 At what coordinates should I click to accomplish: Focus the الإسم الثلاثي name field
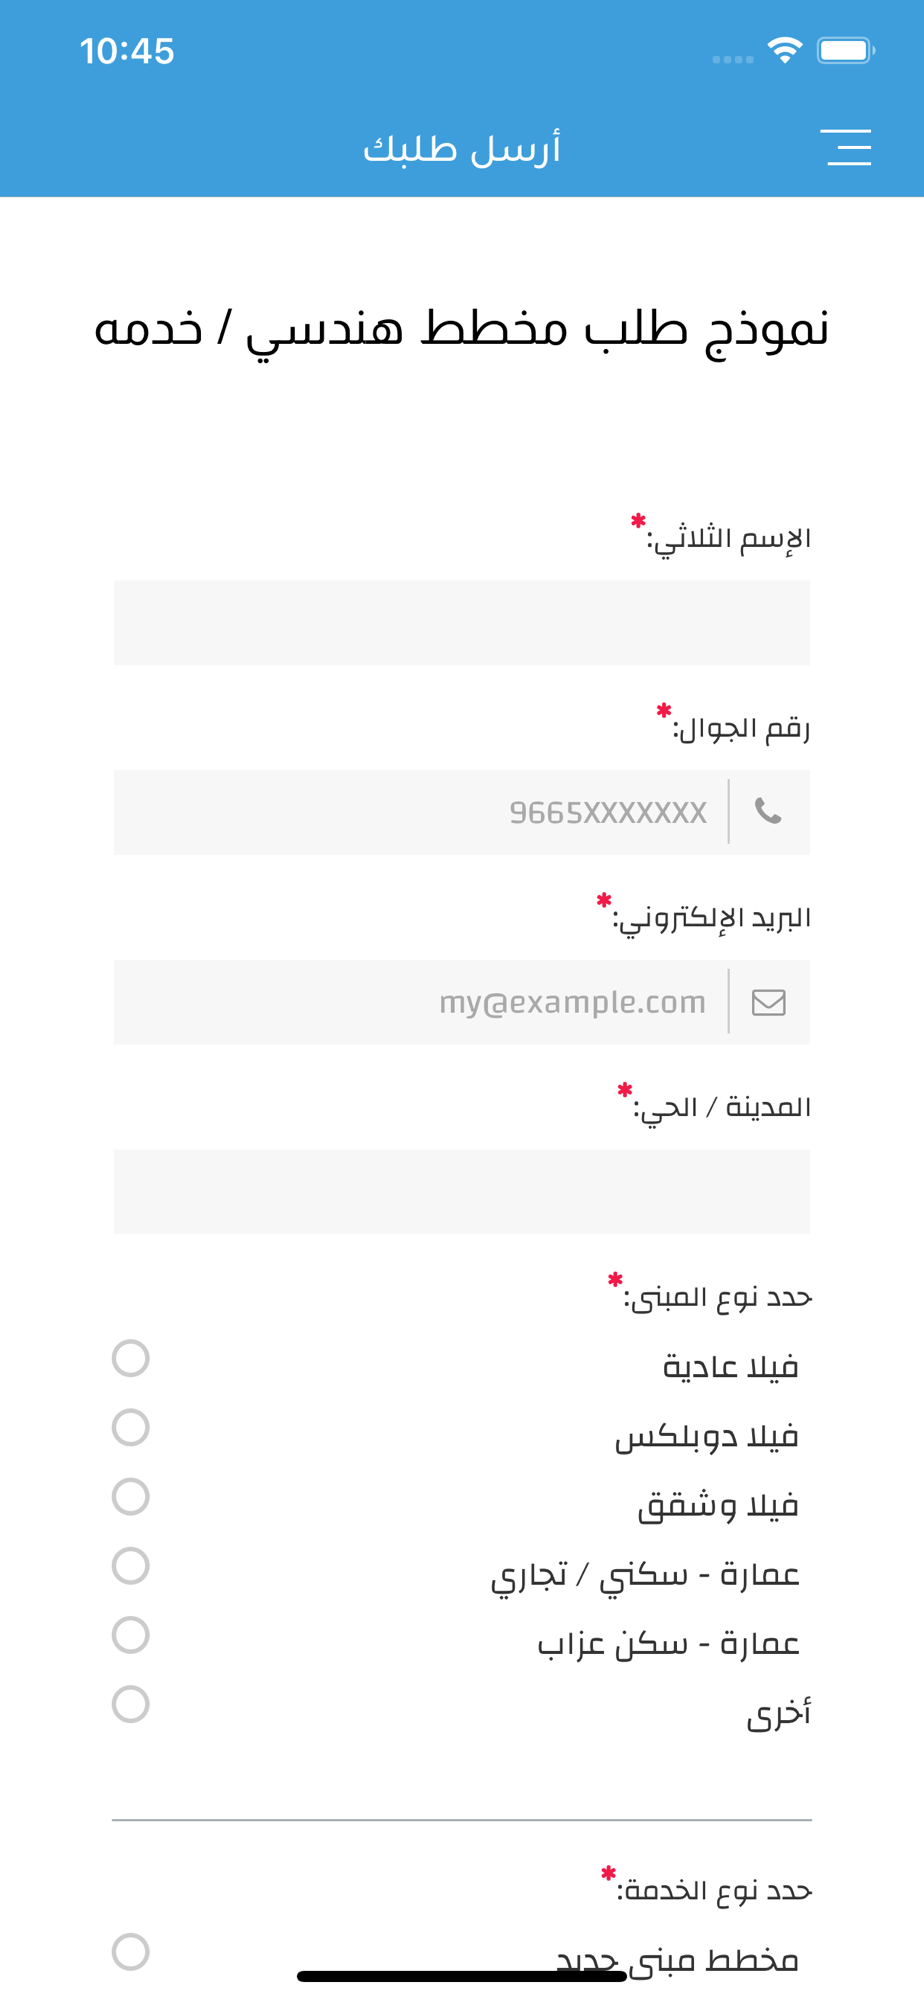(462, 622)
